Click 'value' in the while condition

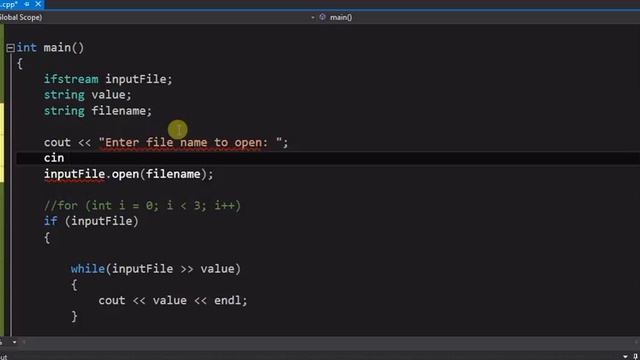pos(218,269)
